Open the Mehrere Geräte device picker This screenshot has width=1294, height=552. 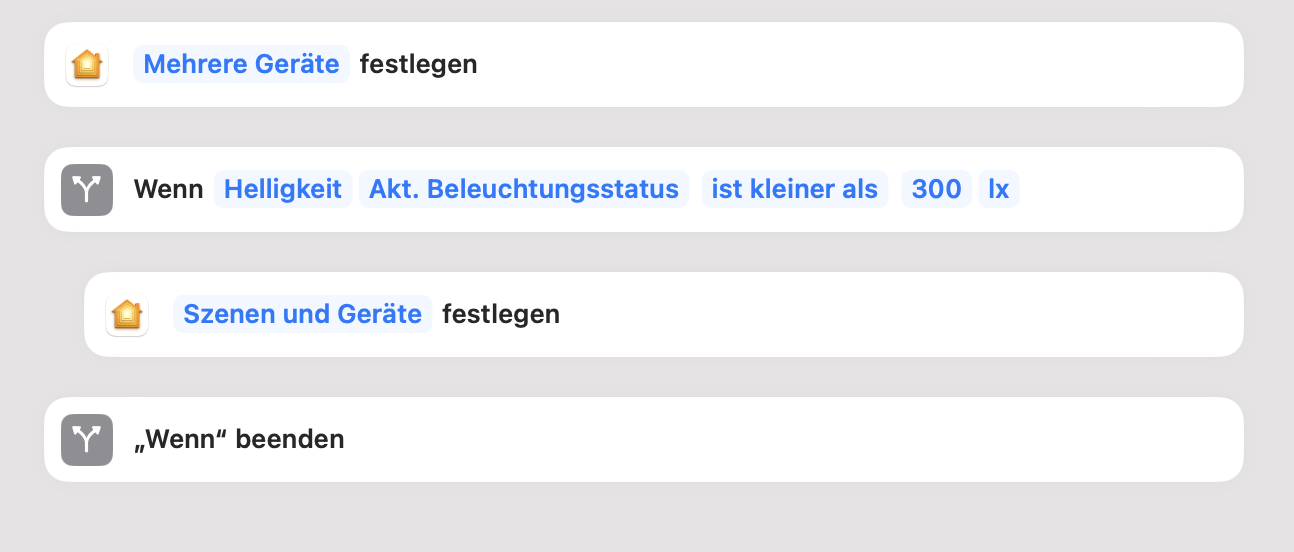click(241, 64)
